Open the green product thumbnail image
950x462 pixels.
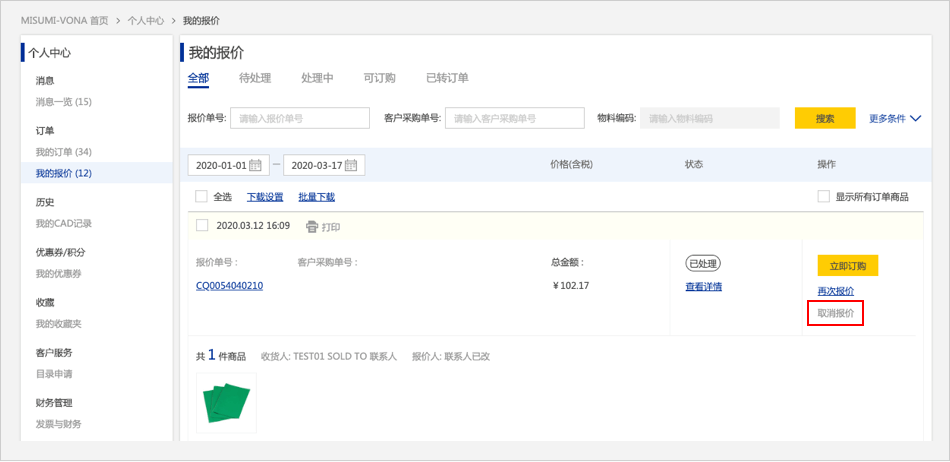click(x=226, y=403)
